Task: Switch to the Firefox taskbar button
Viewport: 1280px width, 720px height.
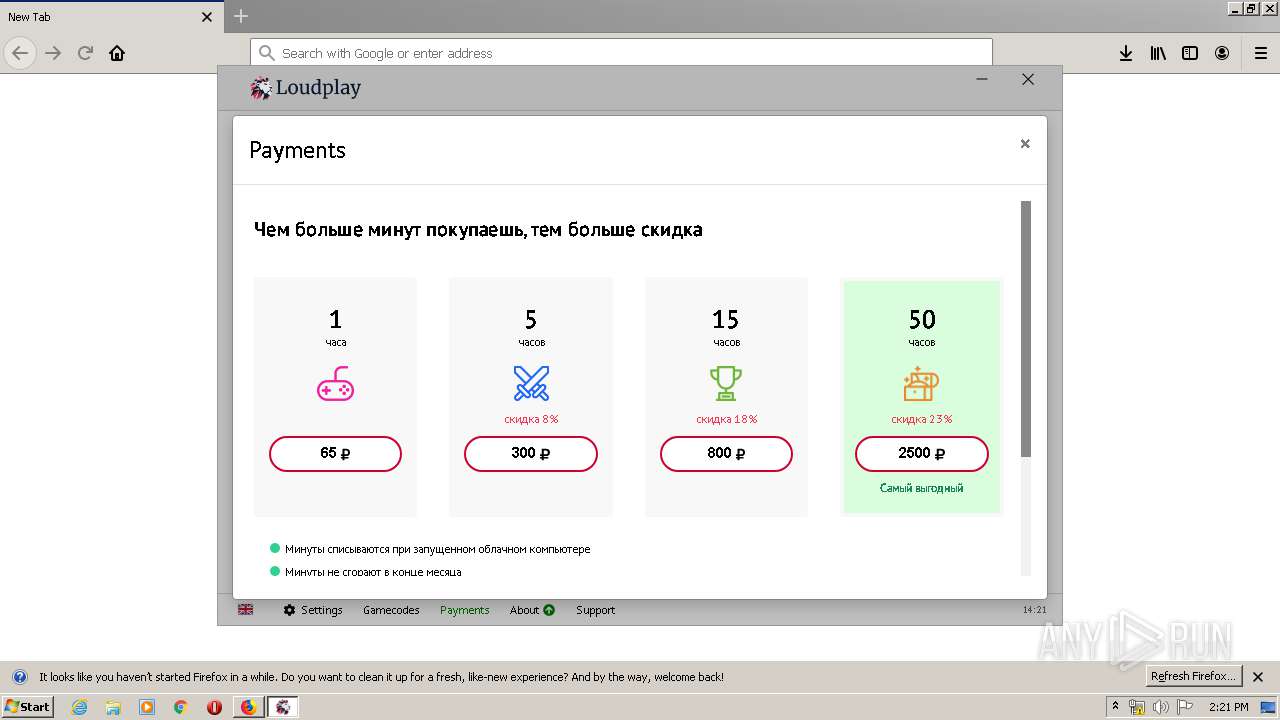Action: [248, 707]
